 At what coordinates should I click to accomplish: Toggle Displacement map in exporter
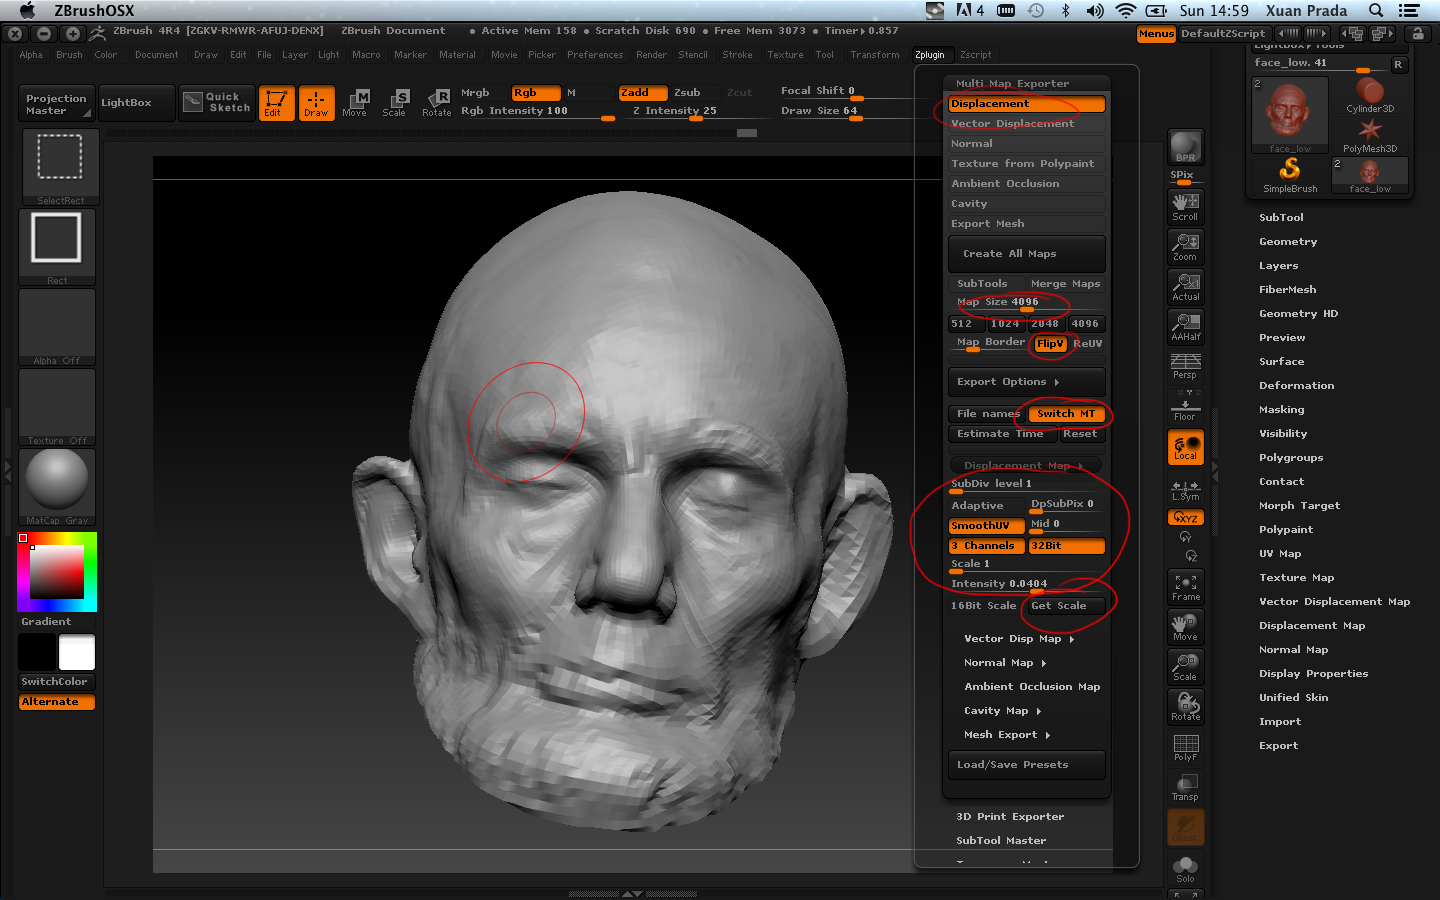click(x=1027, y=104)
